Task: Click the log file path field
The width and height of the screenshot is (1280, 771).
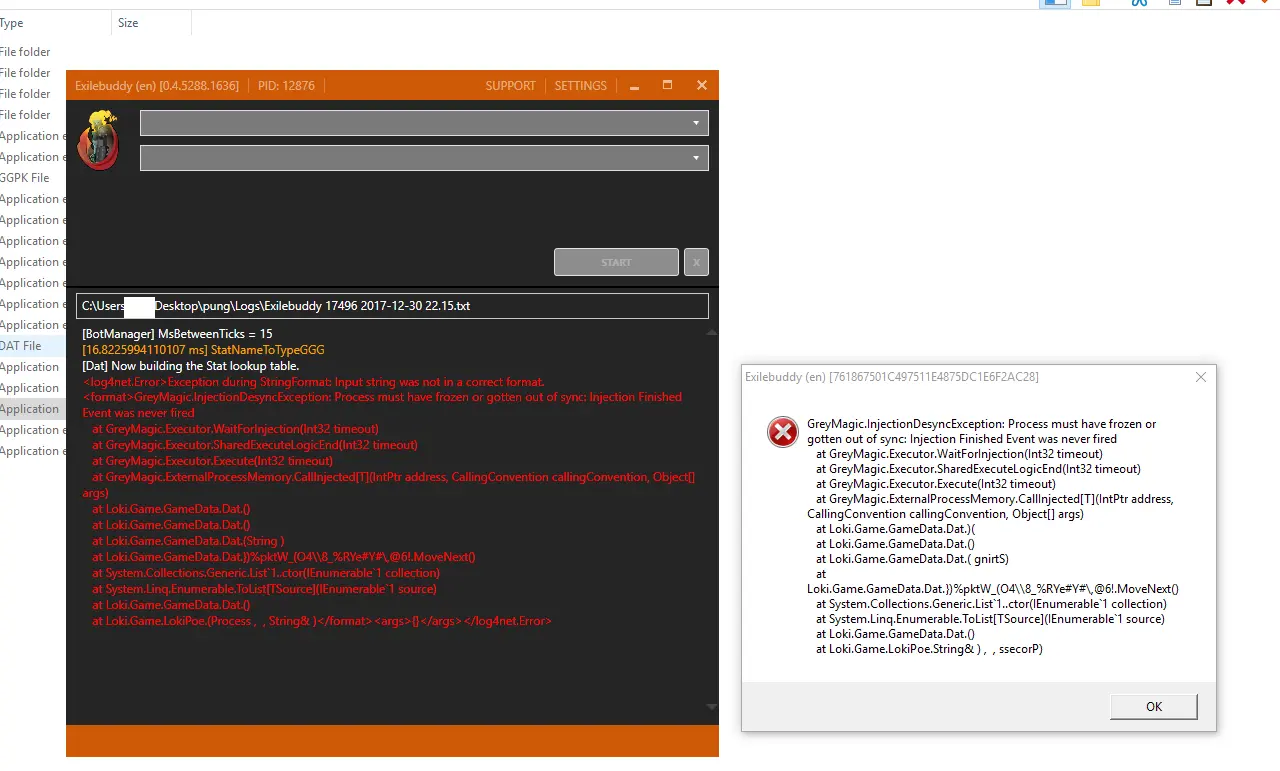Action: [x=392, y=306]
